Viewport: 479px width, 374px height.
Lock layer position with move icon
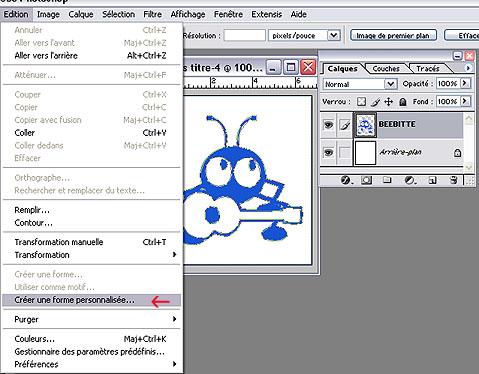coord(389,101)
